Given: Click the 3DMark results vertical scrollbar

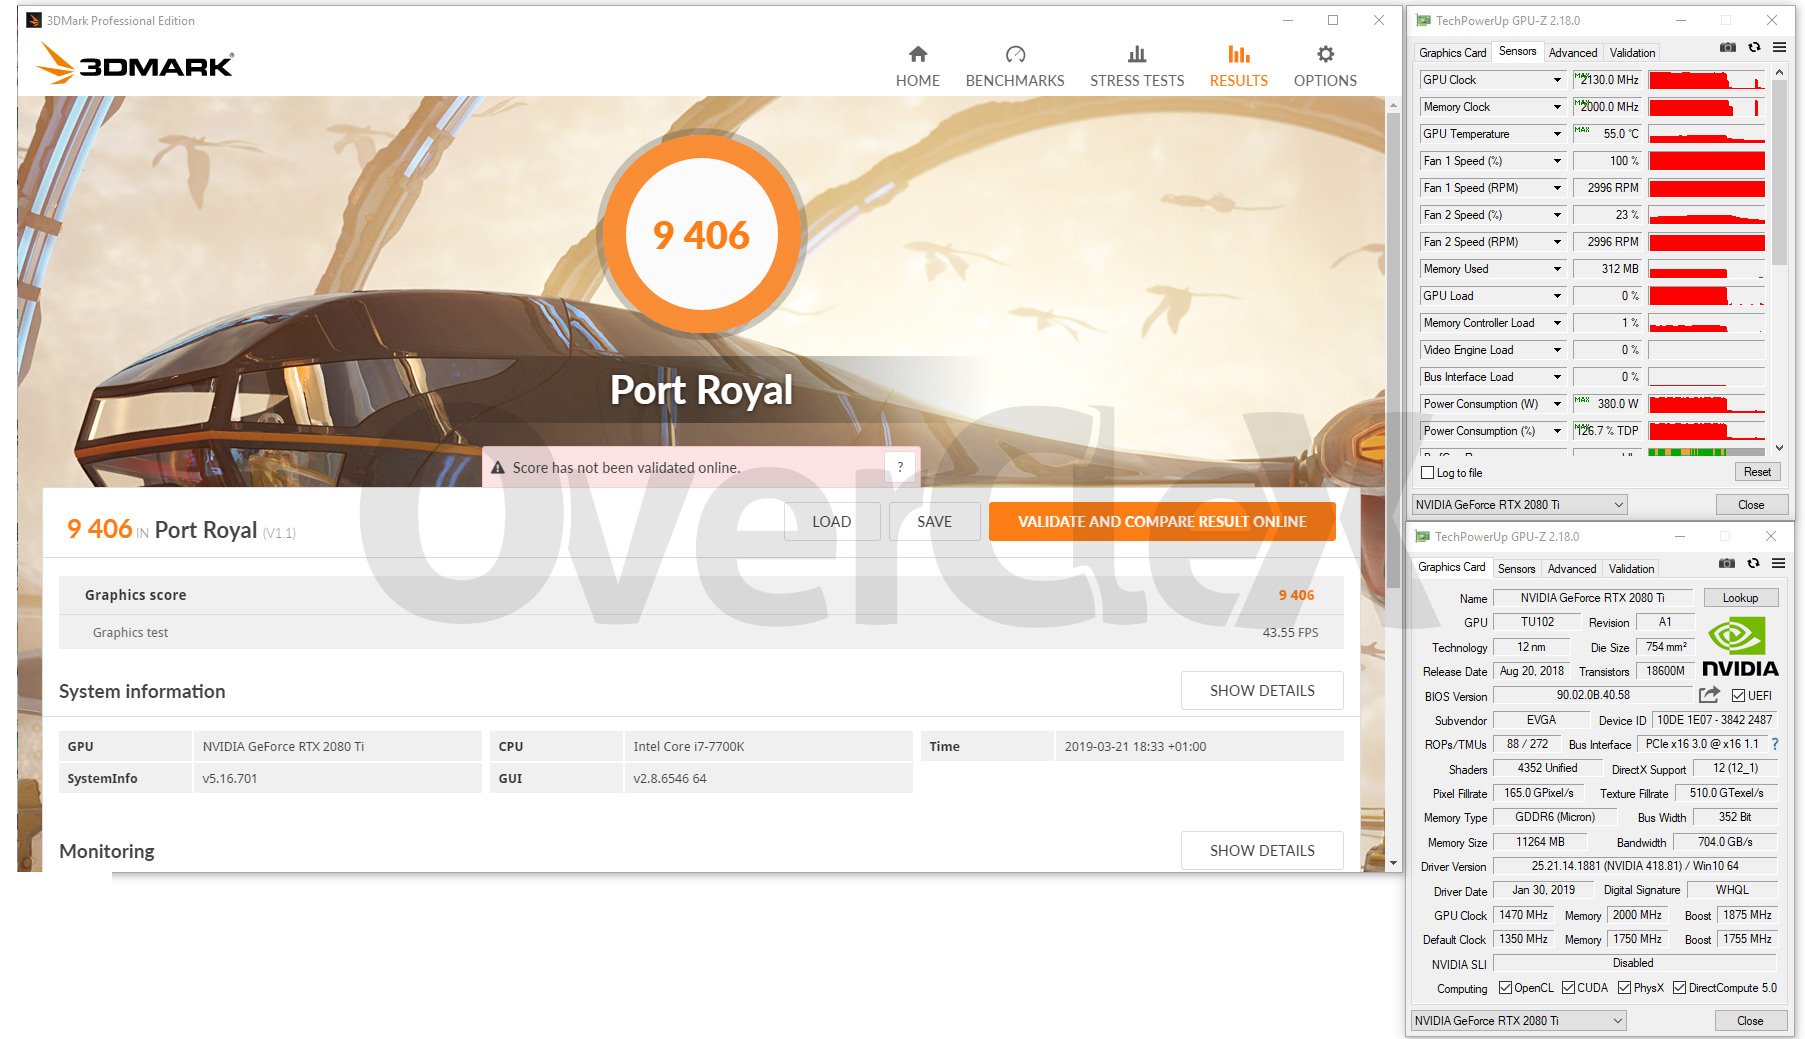Looking at the screenshot, I should click(x=1393, y=350).
